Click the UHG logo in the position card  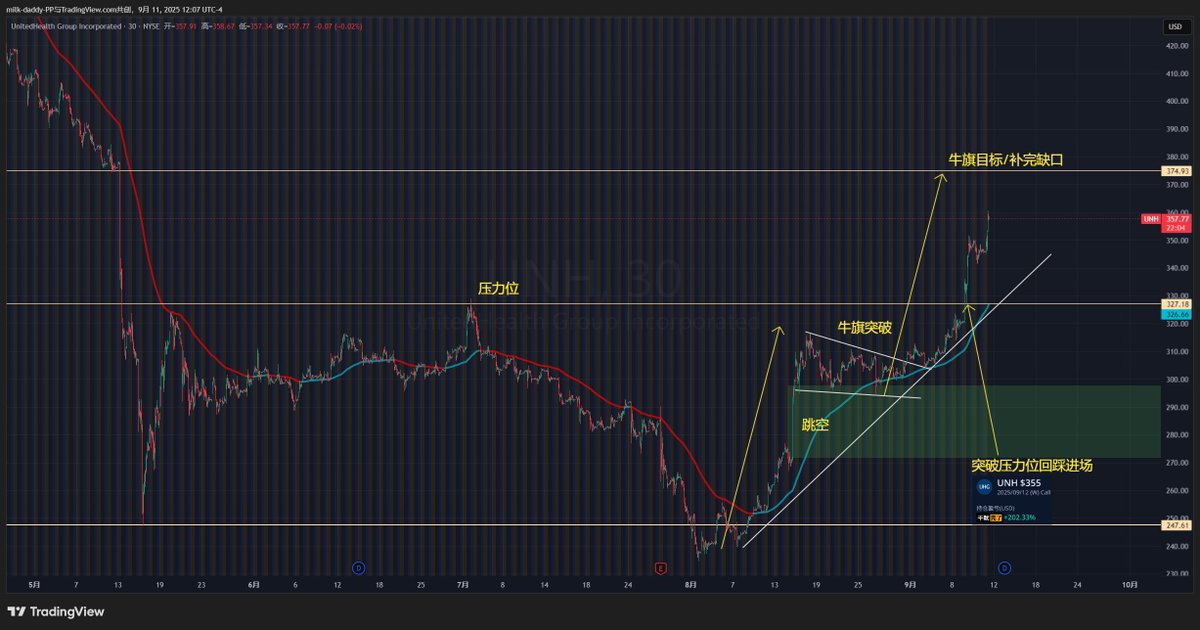(985, 486)
